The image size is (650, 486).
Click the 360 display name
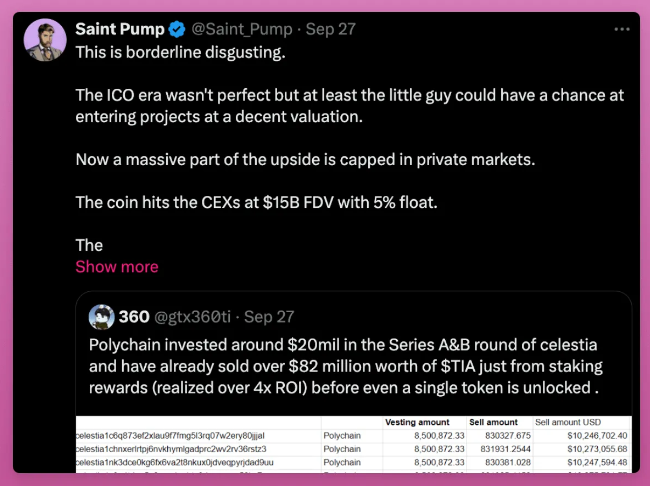(x=134, y=317)
